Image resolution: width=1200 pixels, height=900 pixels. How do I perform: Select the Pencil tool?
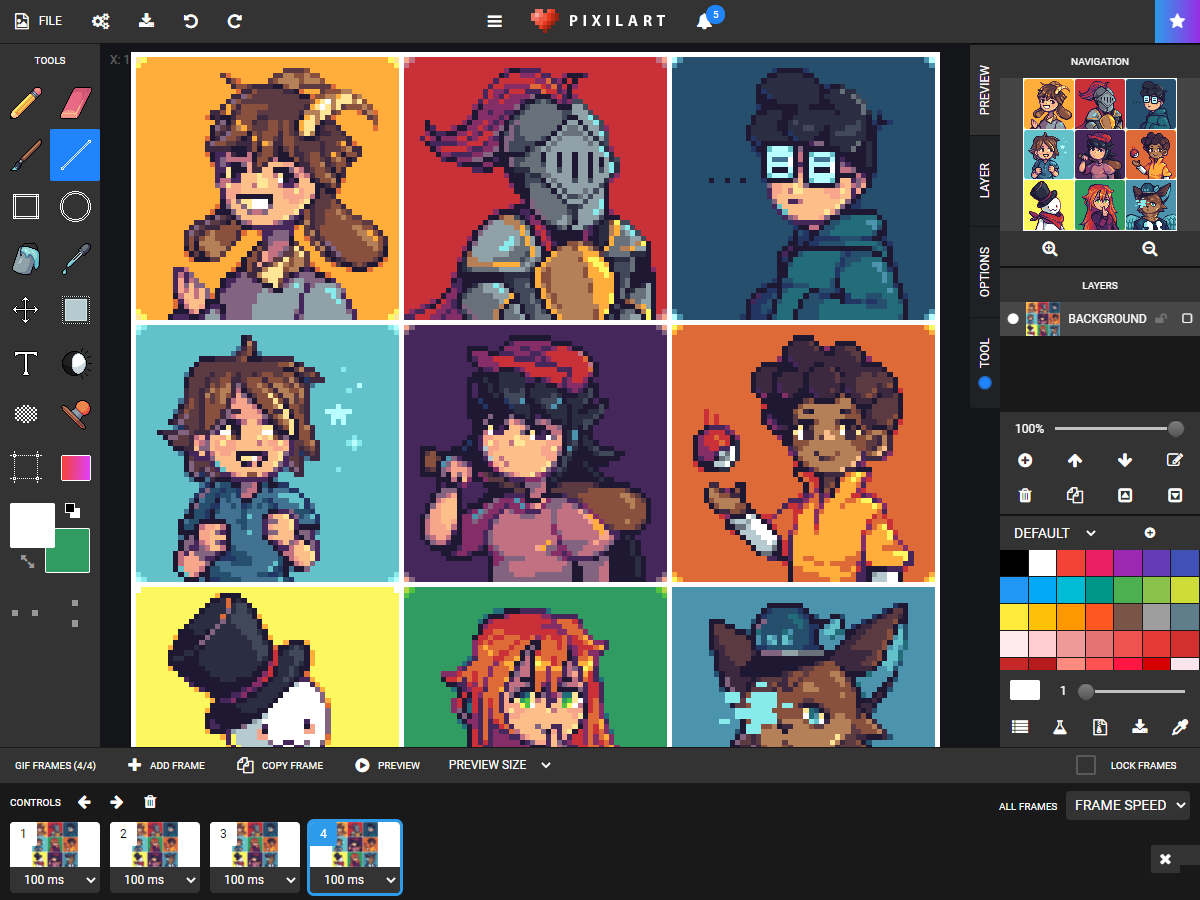click(x=25, y=103)
